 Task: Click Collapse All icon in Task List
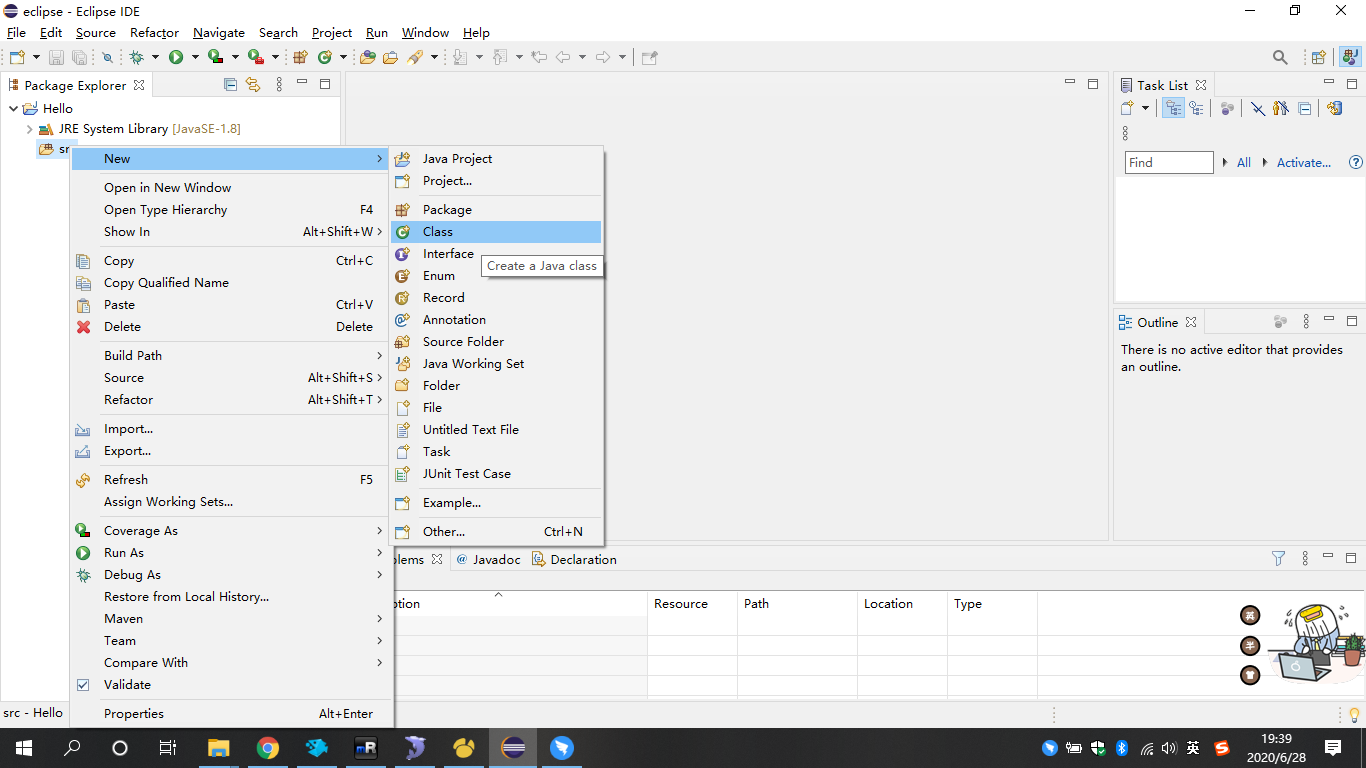[x=1305, y=108]
